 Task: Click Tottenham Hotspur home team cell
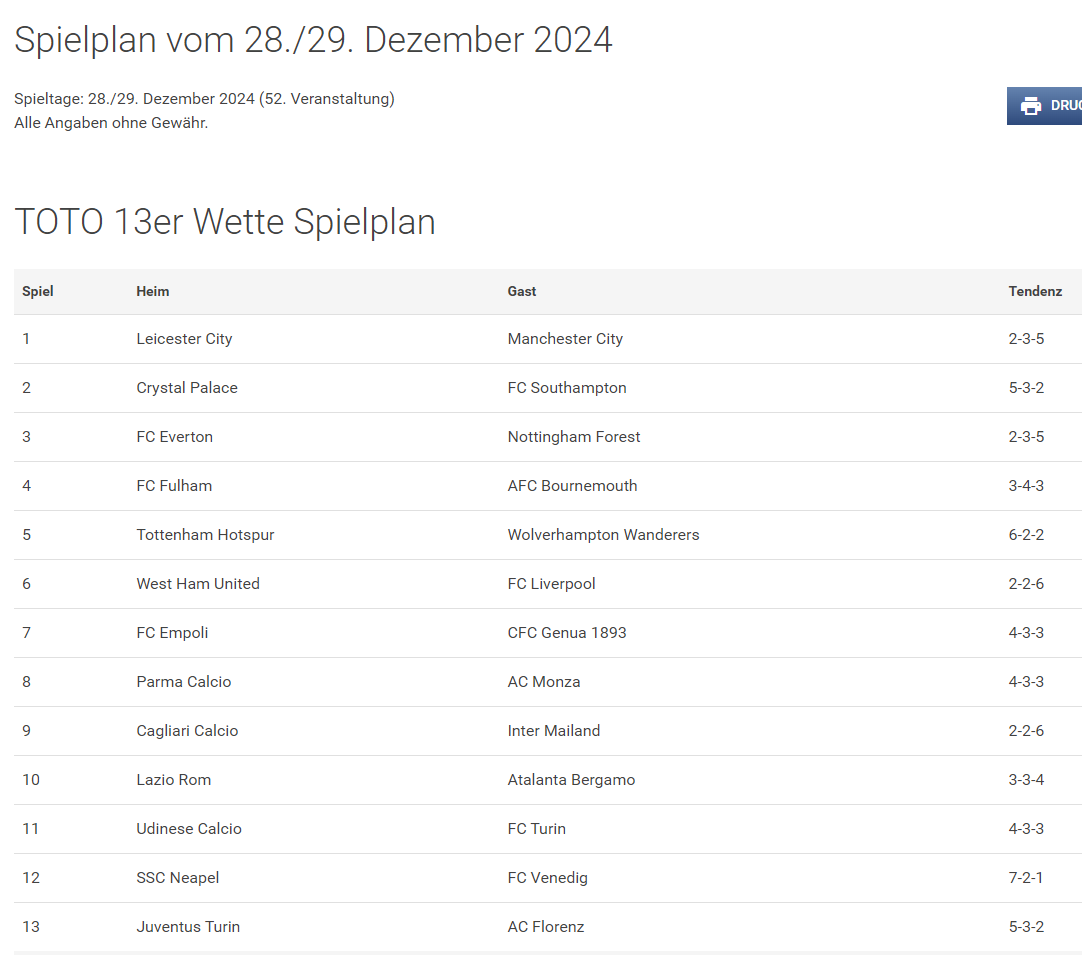click(205, 535)
